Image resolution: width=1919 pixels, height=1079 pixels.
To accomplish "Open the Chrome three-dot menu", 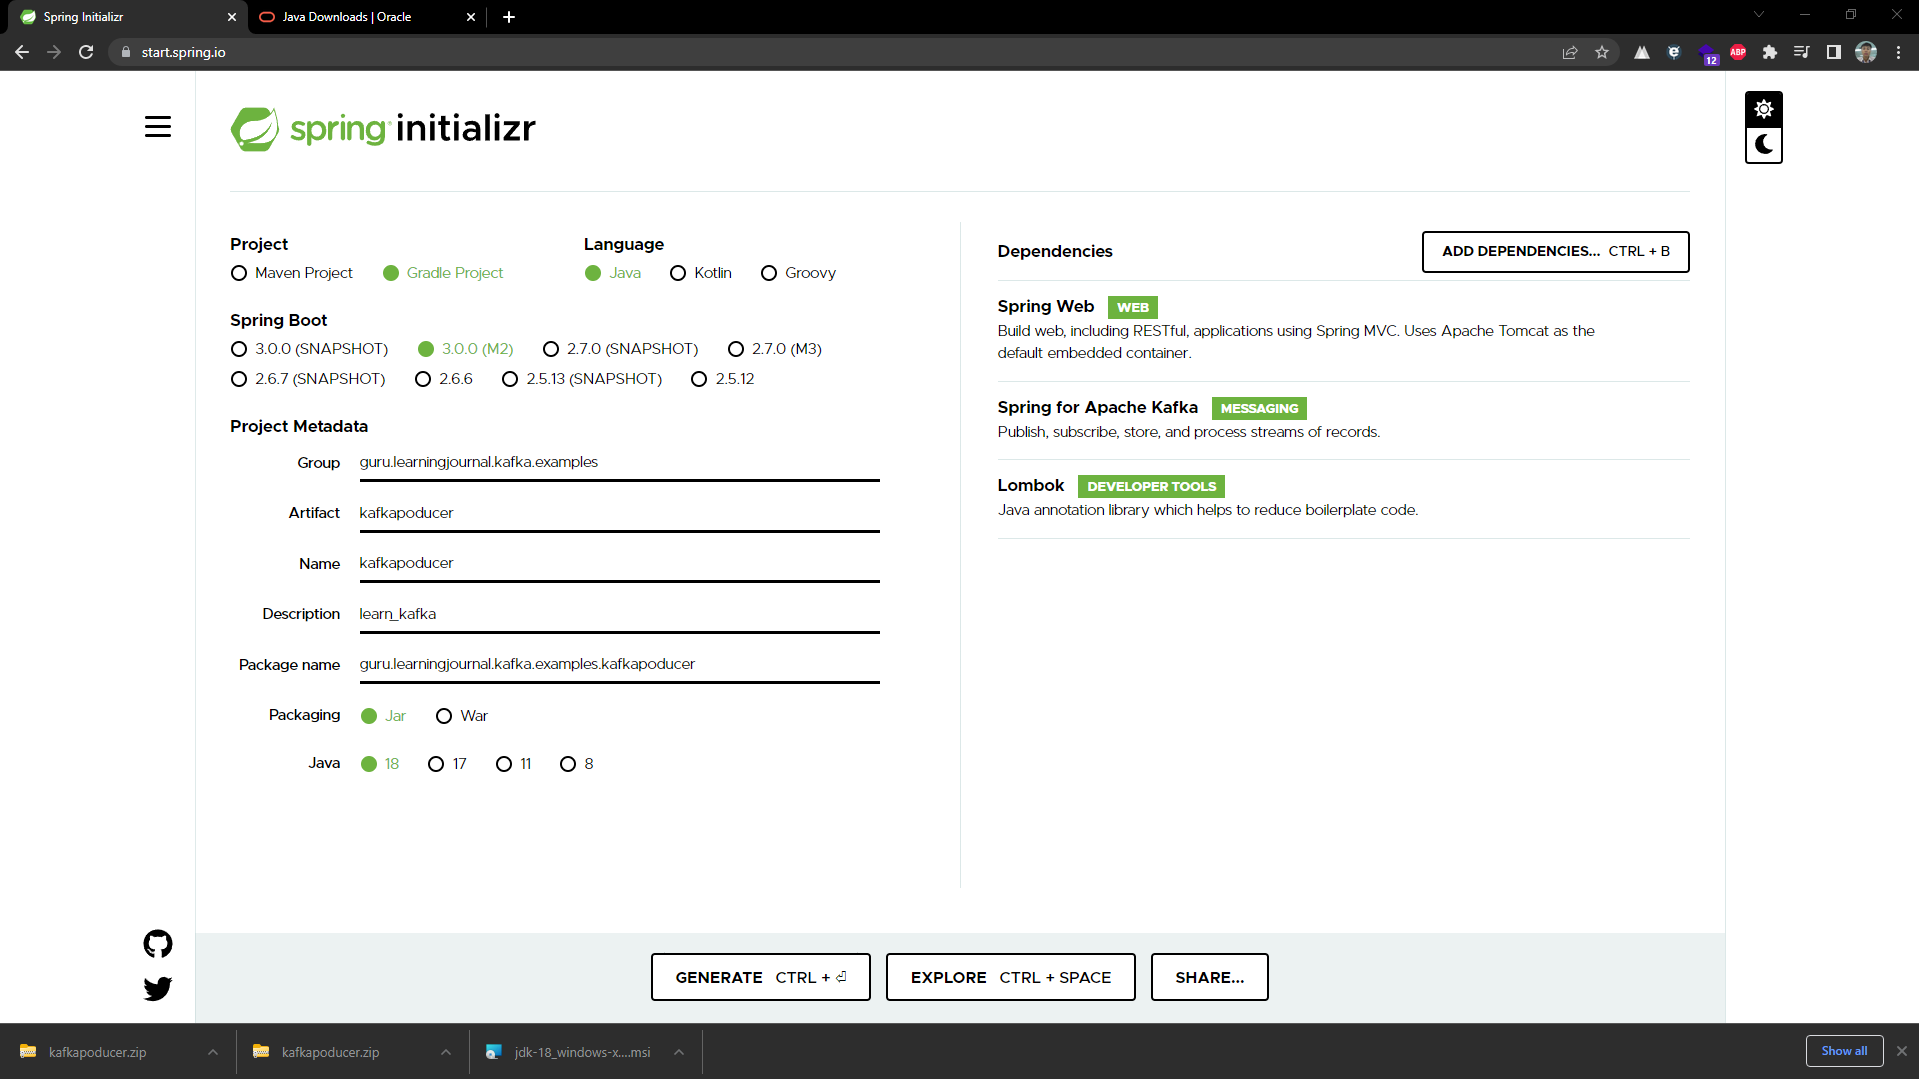I will tap(1898, 52).
